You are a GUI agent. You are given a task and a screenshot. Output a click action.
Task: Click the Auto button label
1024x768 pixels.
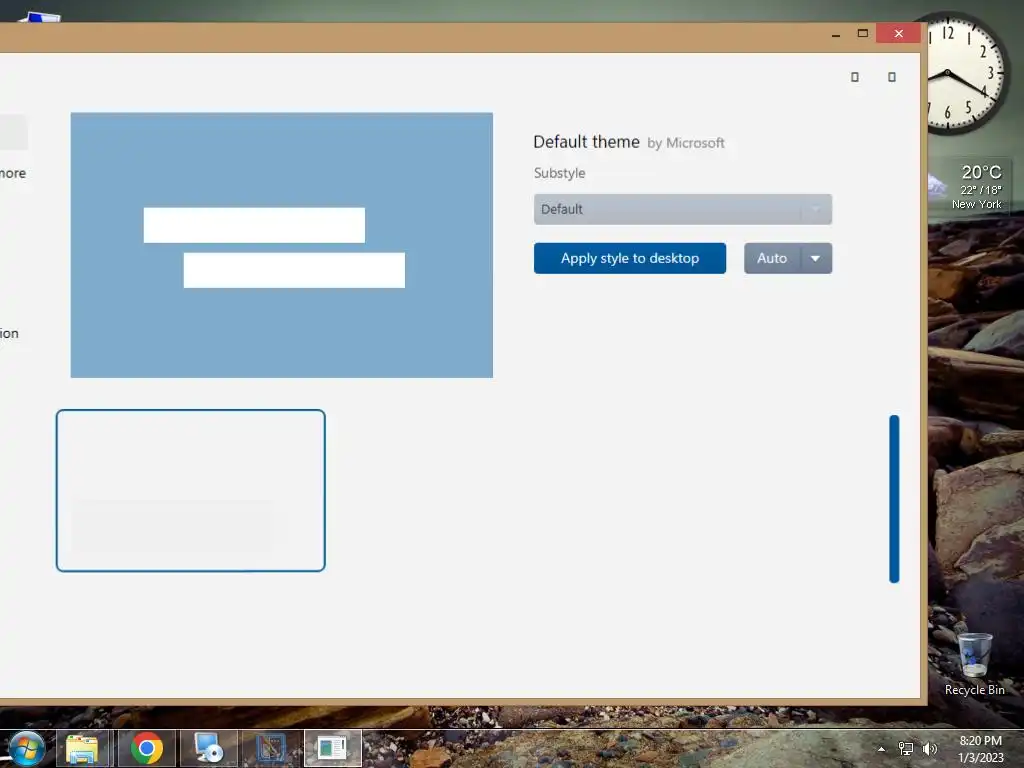click(x=772, y=258)
